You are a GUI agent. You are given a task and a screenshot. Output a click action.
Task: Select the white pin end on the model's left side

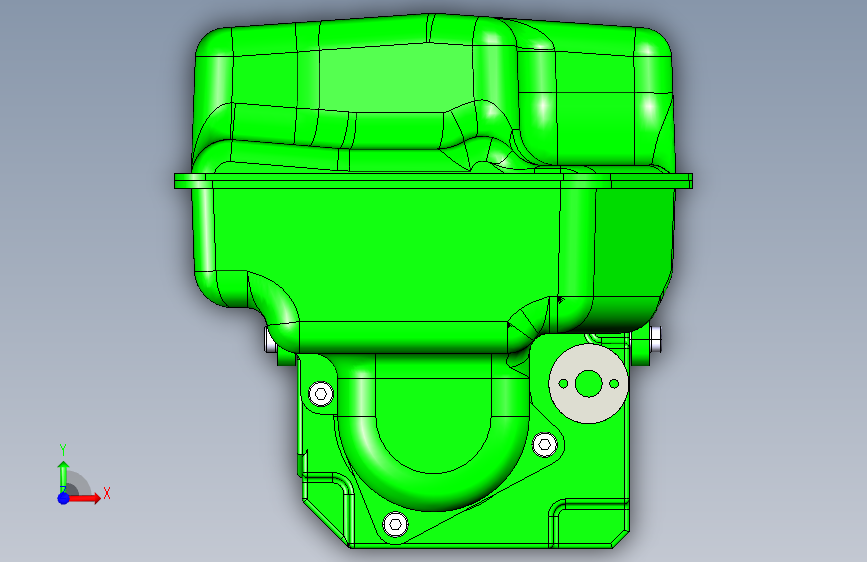(x=270, y=339)
